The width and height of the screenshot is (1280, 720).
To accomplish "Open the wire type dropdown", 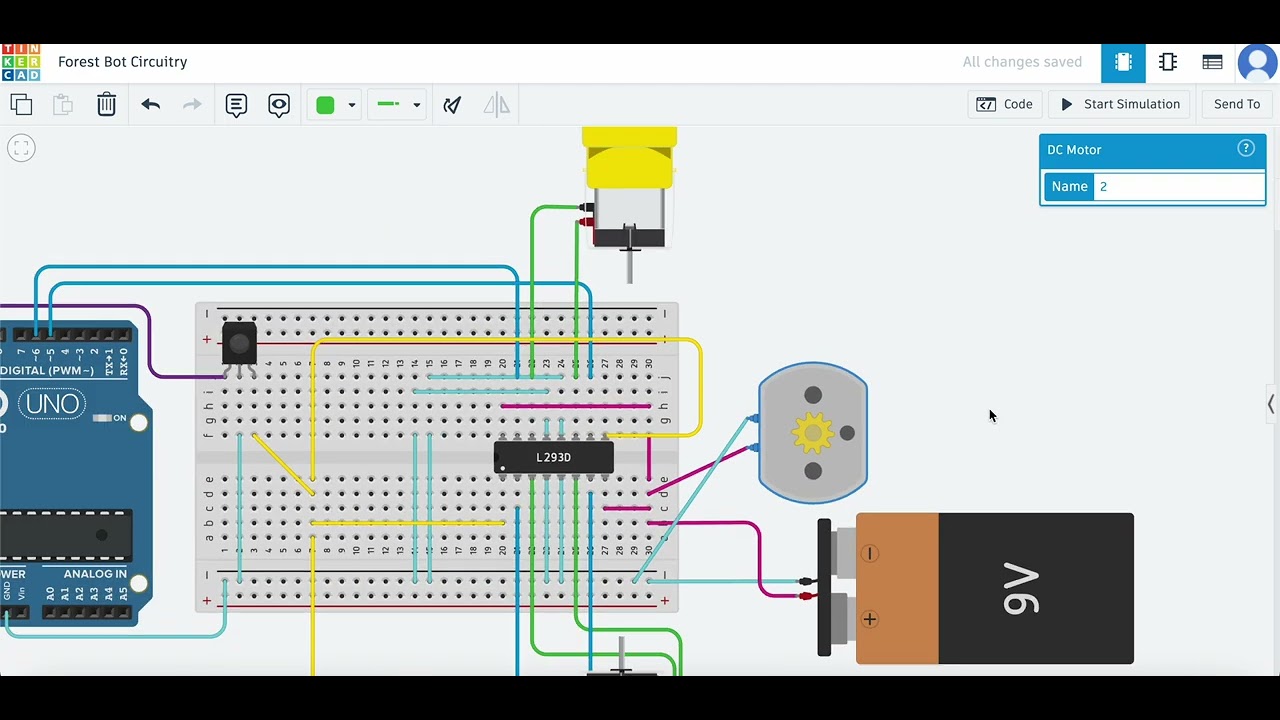I will coord(398,104).
